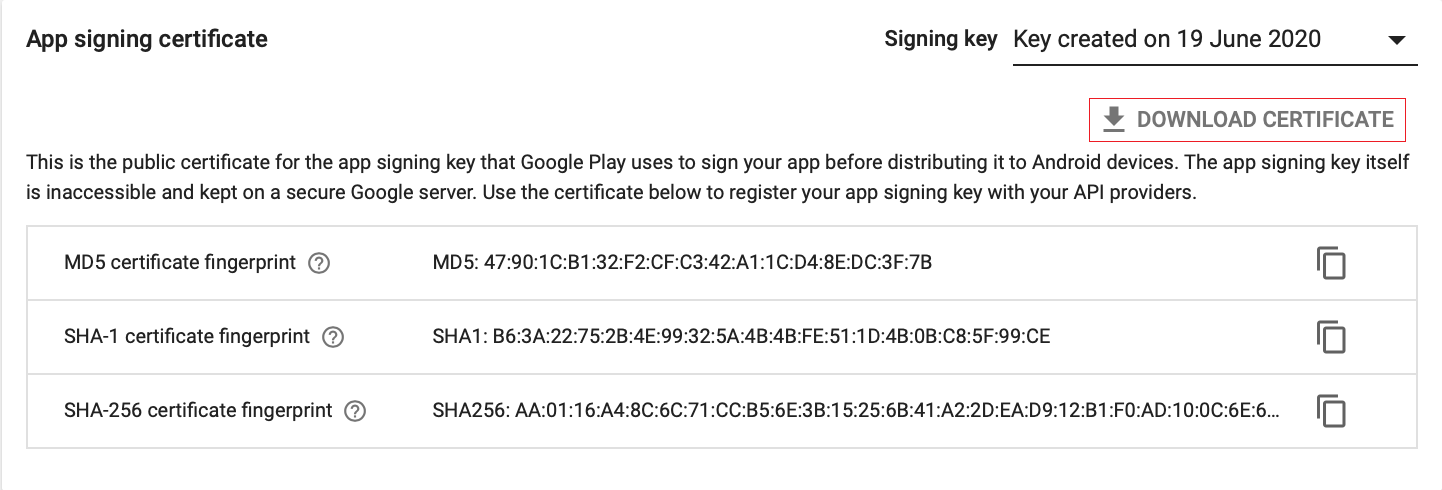1442x490 pixels.
Task: Click the 'App signing certificate' heading
Action: [147, 40]
